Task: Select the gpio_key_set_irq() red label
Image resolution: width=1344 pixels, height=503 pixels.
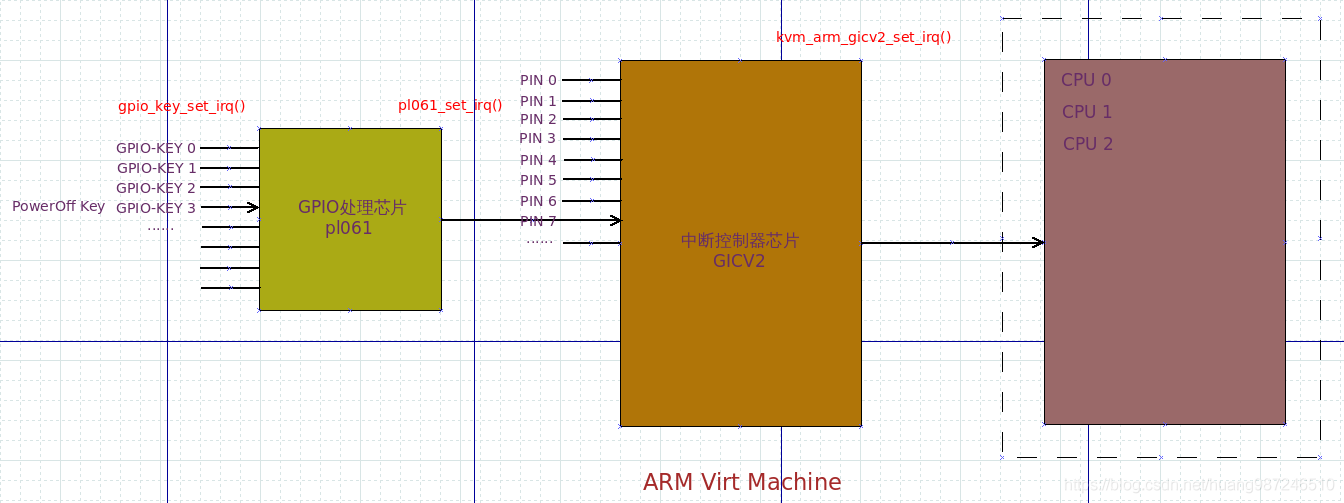Action: pos(182,105)
